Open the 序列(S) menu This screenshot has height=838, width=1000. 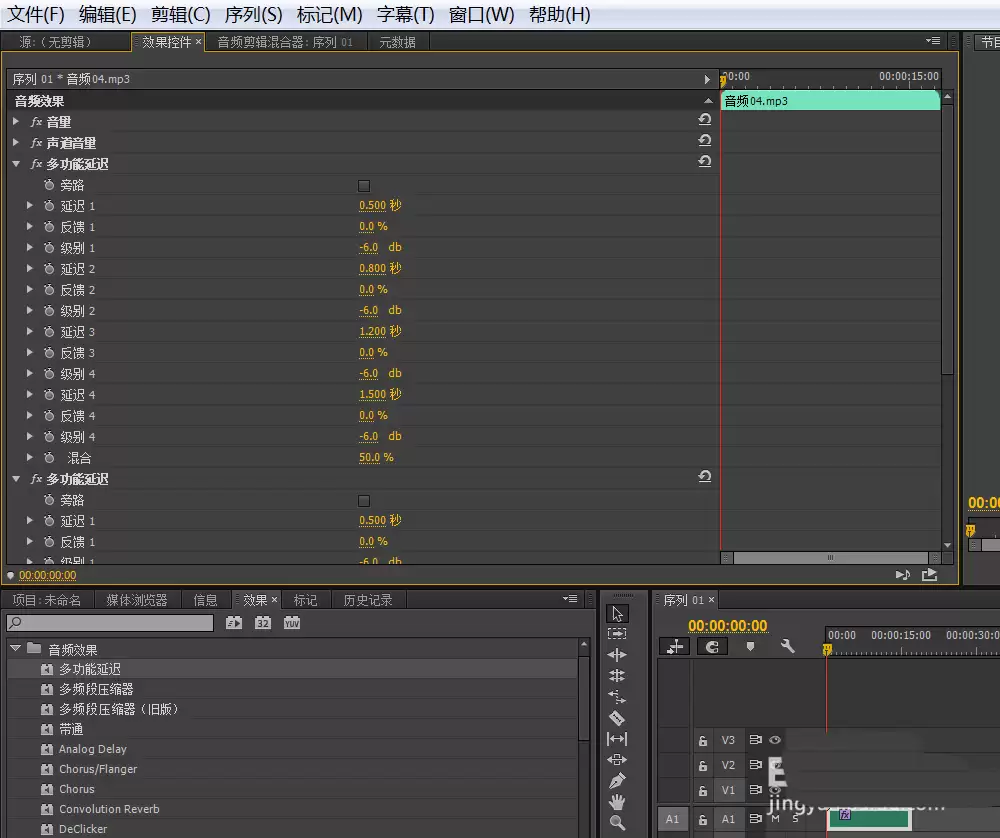coord(253,14)
